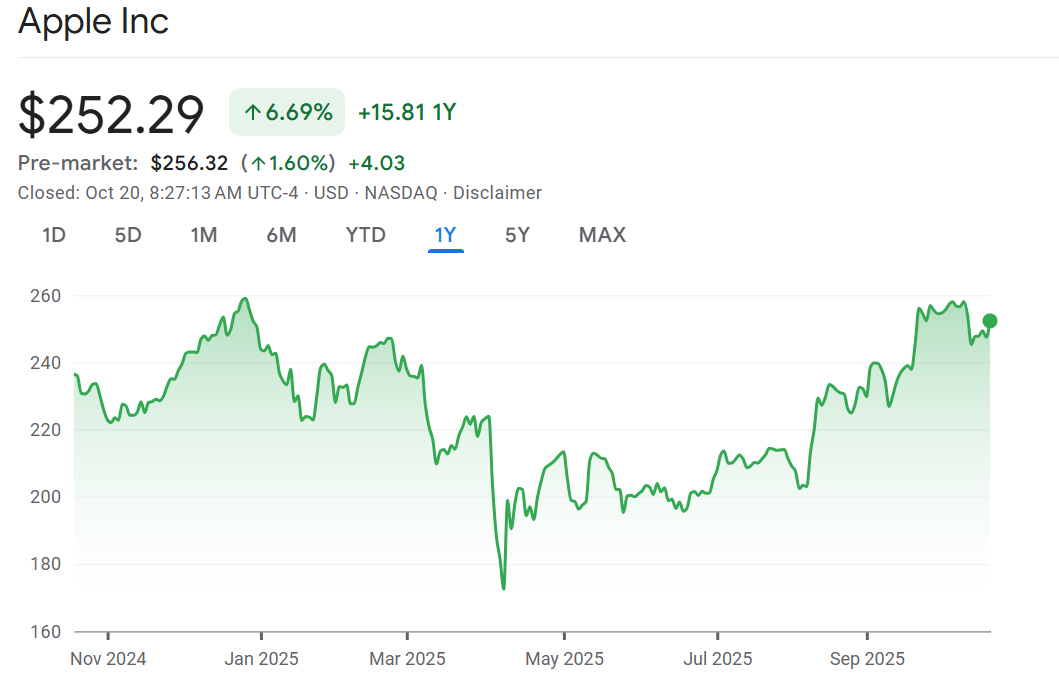
Task: Click the $252.29 current price
Action: tap(111, 114)
